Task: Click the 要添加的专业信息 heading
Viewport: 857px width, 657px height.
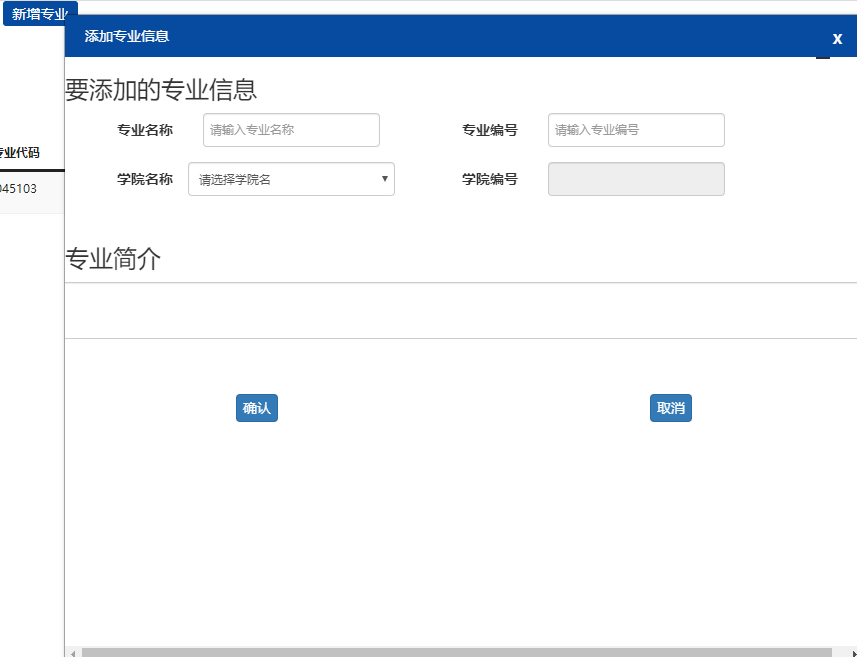Action: tap(161, 90)
